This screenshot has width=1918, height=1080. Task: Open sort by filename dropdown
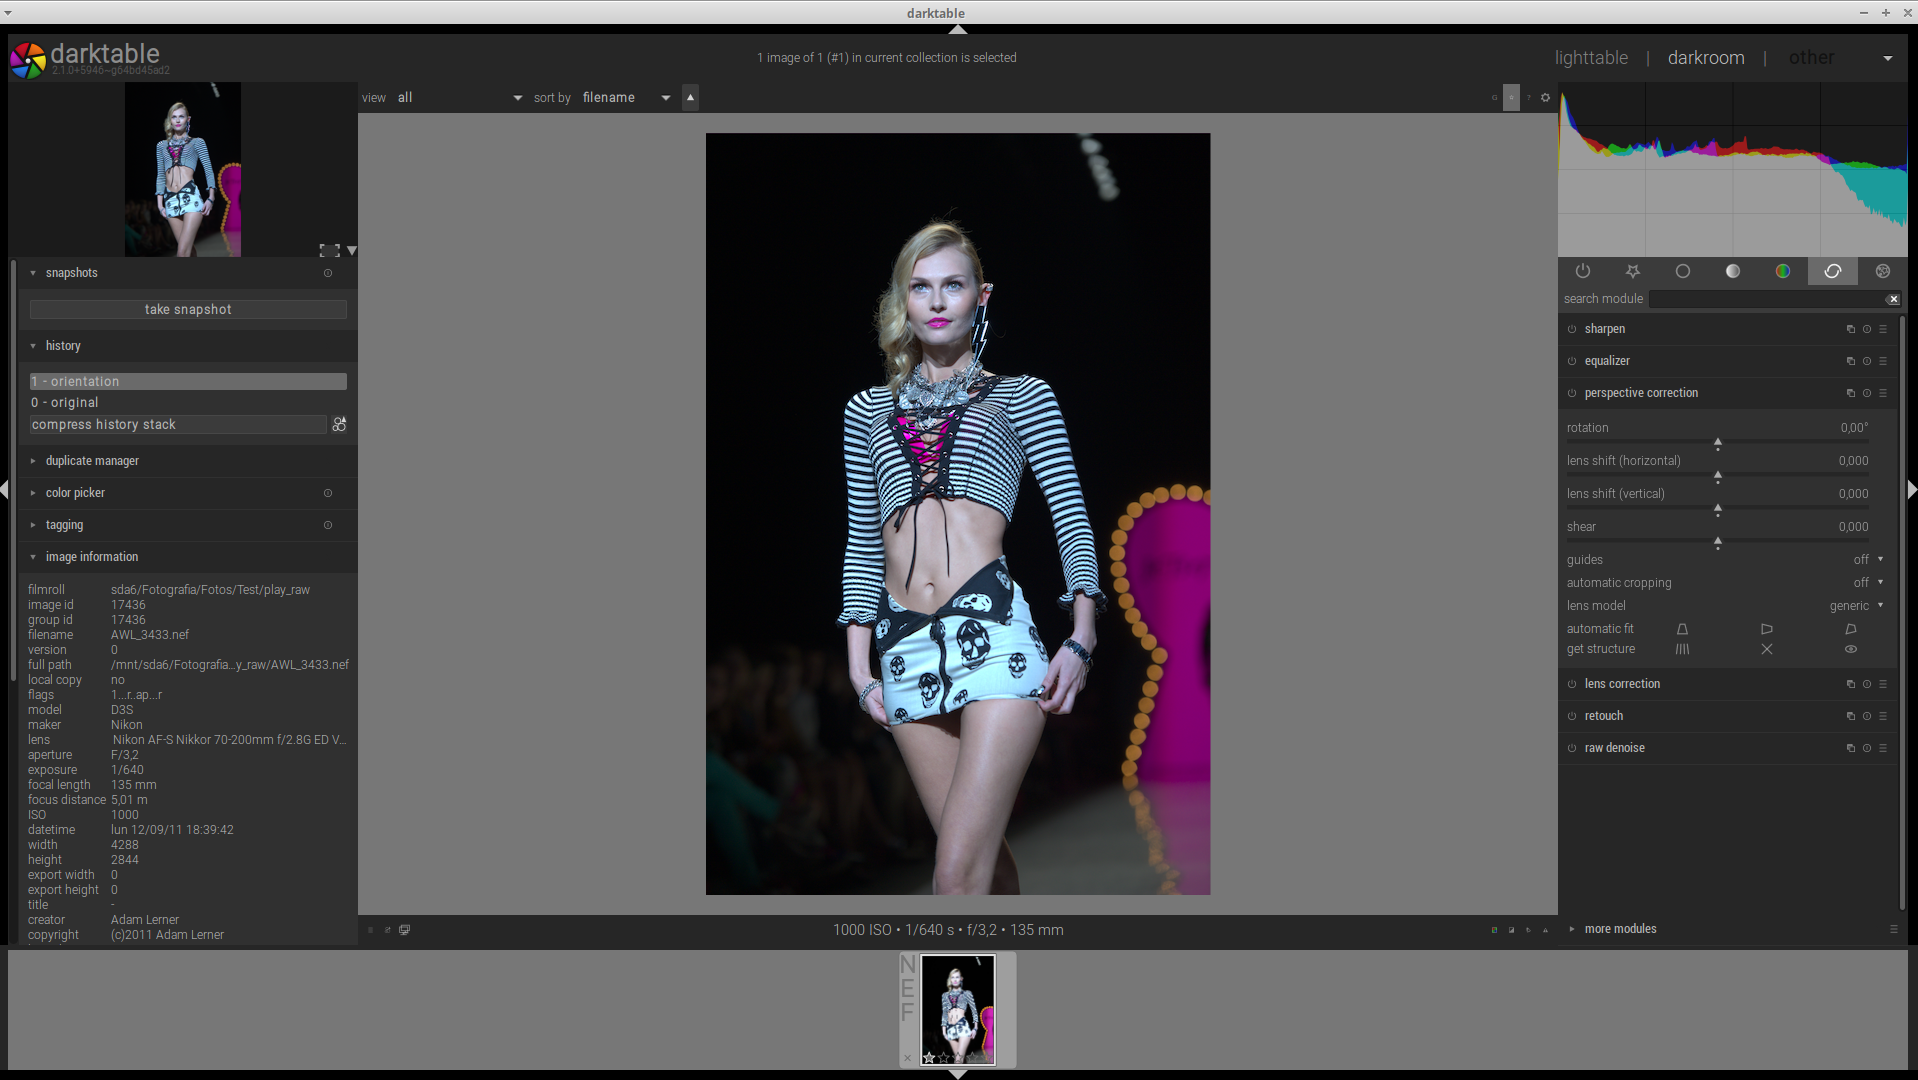(x=626, y=98)
